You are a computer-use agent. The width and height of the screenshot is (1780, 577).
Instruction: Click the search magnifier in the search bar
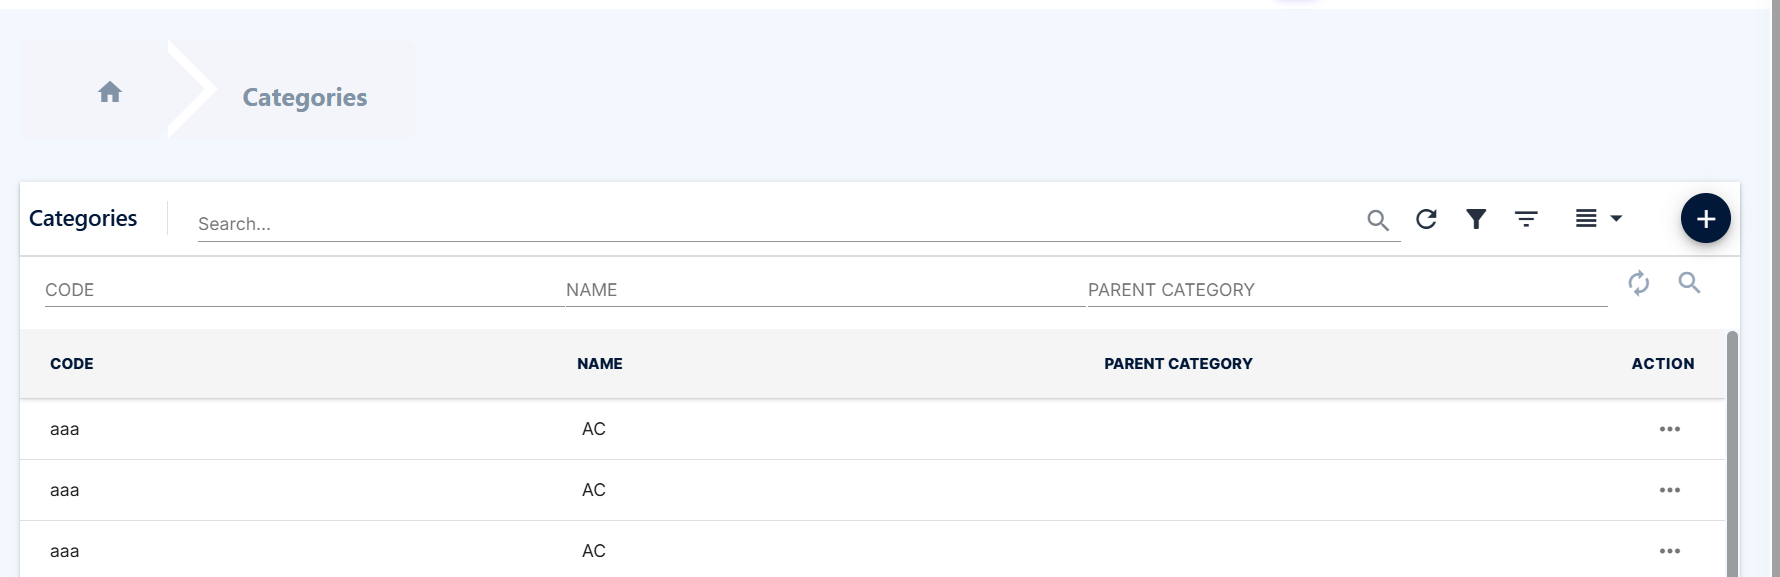click(1378, 220)
